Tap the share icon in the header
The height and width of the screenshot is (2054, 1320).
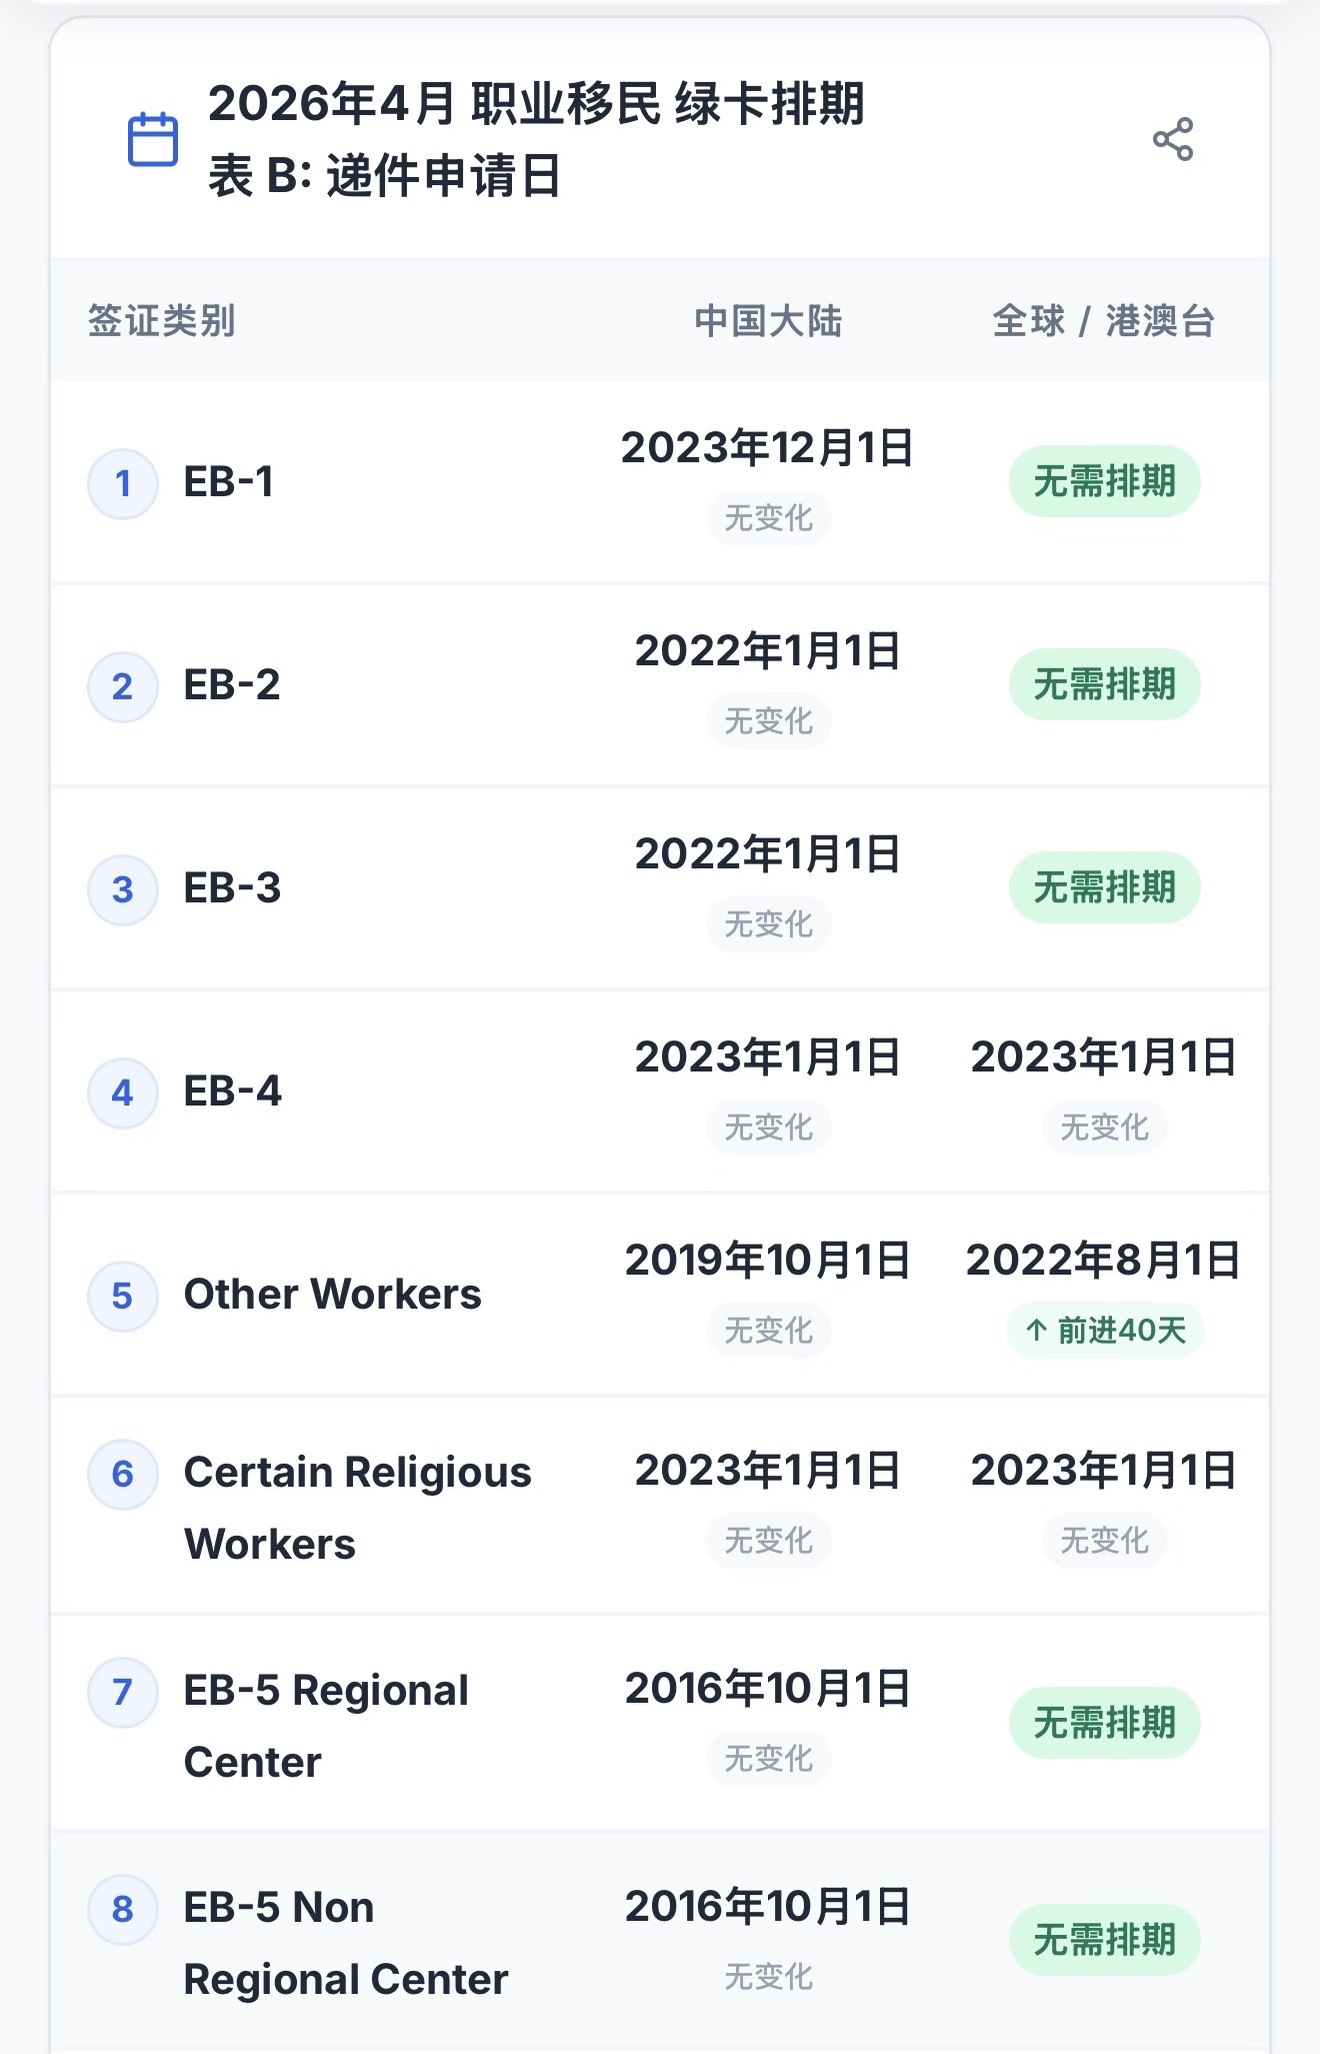[x=1173, y=139]
